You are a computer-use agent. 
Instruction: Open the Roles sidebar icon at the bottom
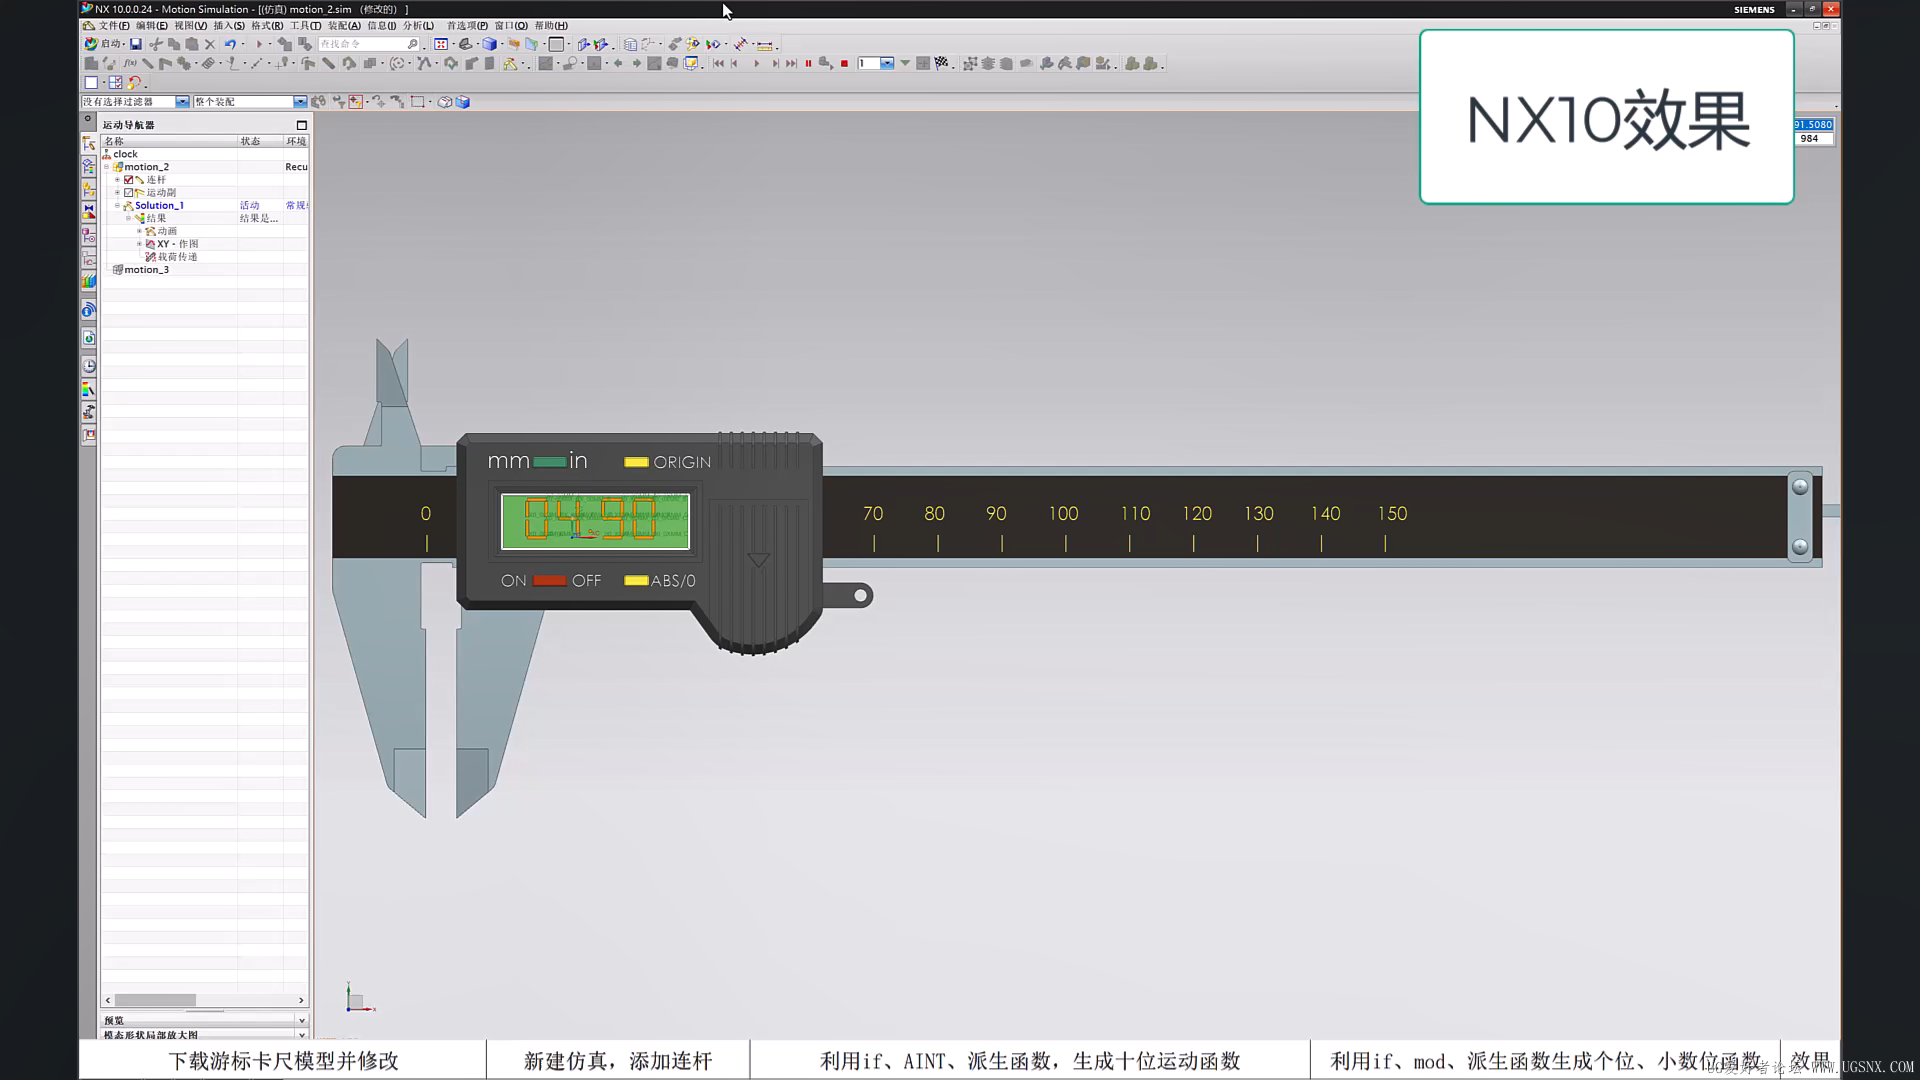point(89,436)
